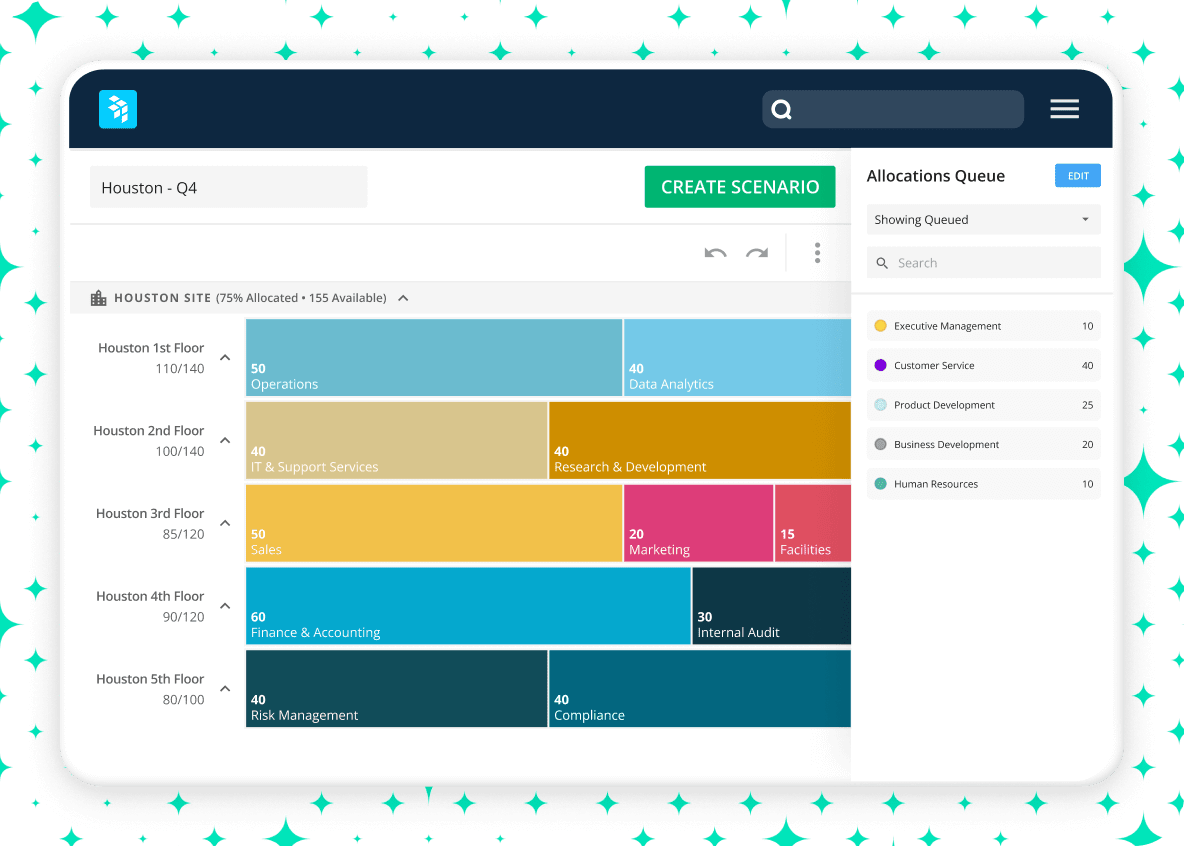Select the Internal Audit allocation block

[x=770, y=606]
